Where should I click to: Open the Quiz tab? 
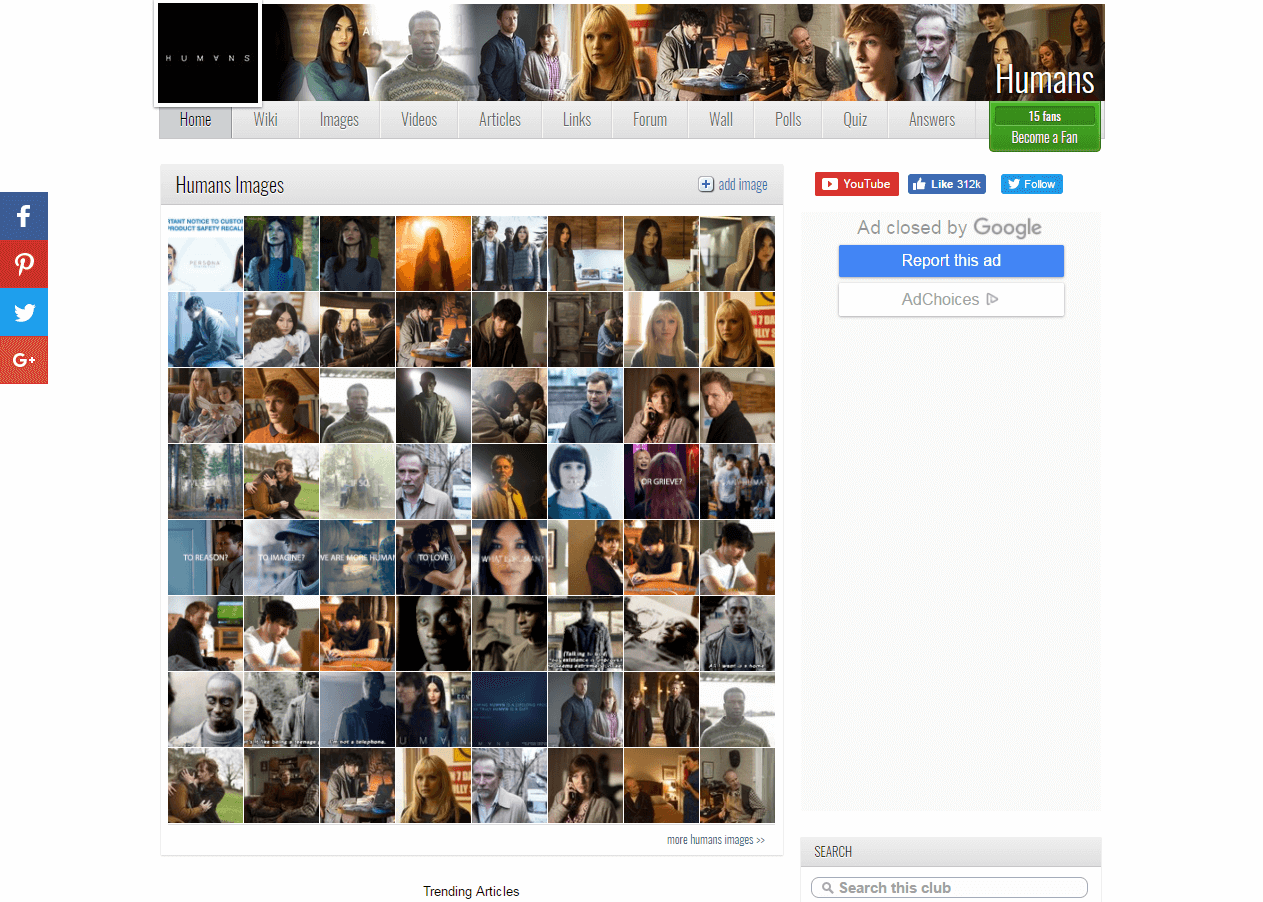(854, 120)
